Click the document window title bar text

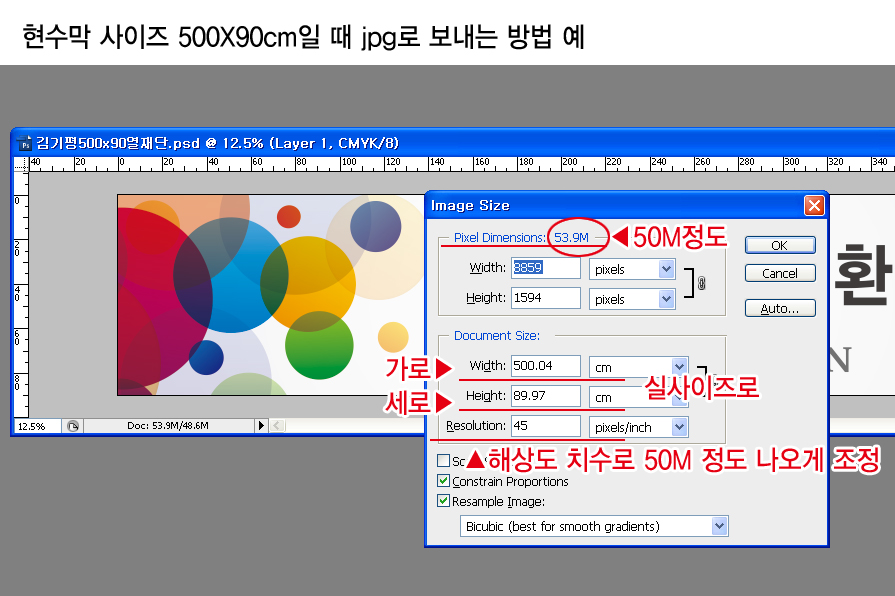point(217,143)
